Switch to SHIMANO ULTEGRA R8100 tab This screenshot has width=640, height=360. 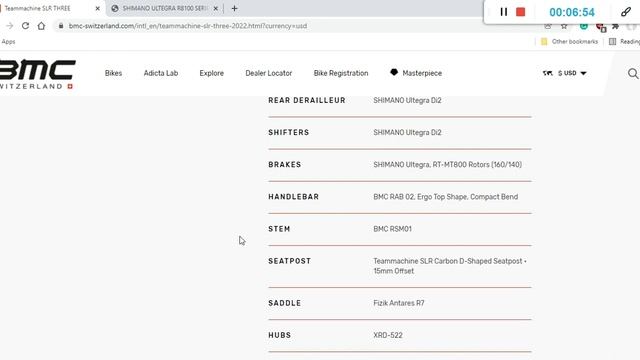165,8
